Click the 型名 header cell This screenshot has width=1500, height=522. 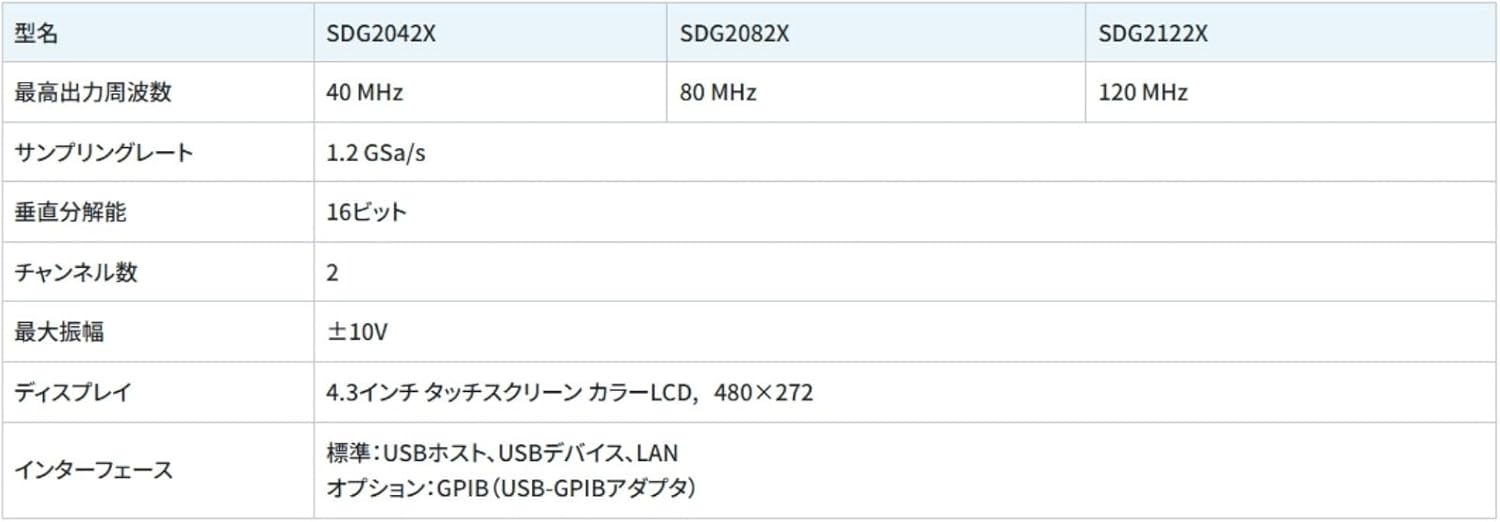click(36, 33)
